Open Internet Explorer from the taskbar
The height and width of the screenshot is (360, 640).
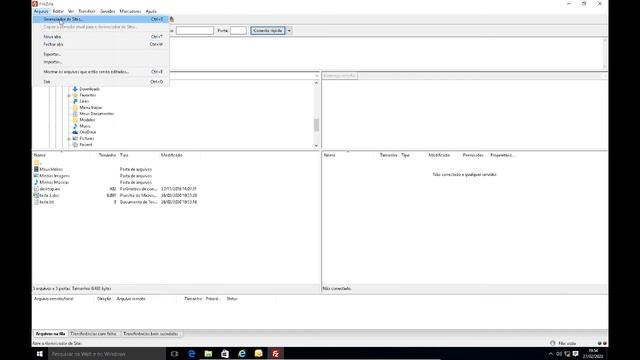coord(242,354)
